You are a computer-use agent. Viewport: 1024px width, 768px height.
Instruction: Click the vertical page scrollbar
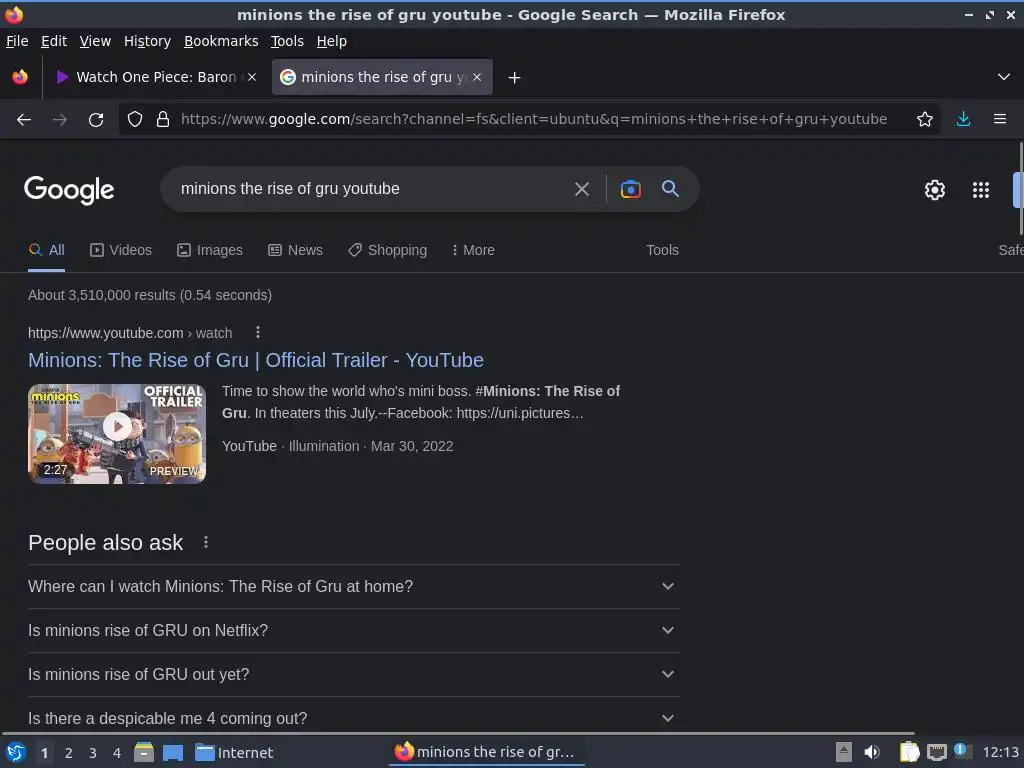[1021, 188]
